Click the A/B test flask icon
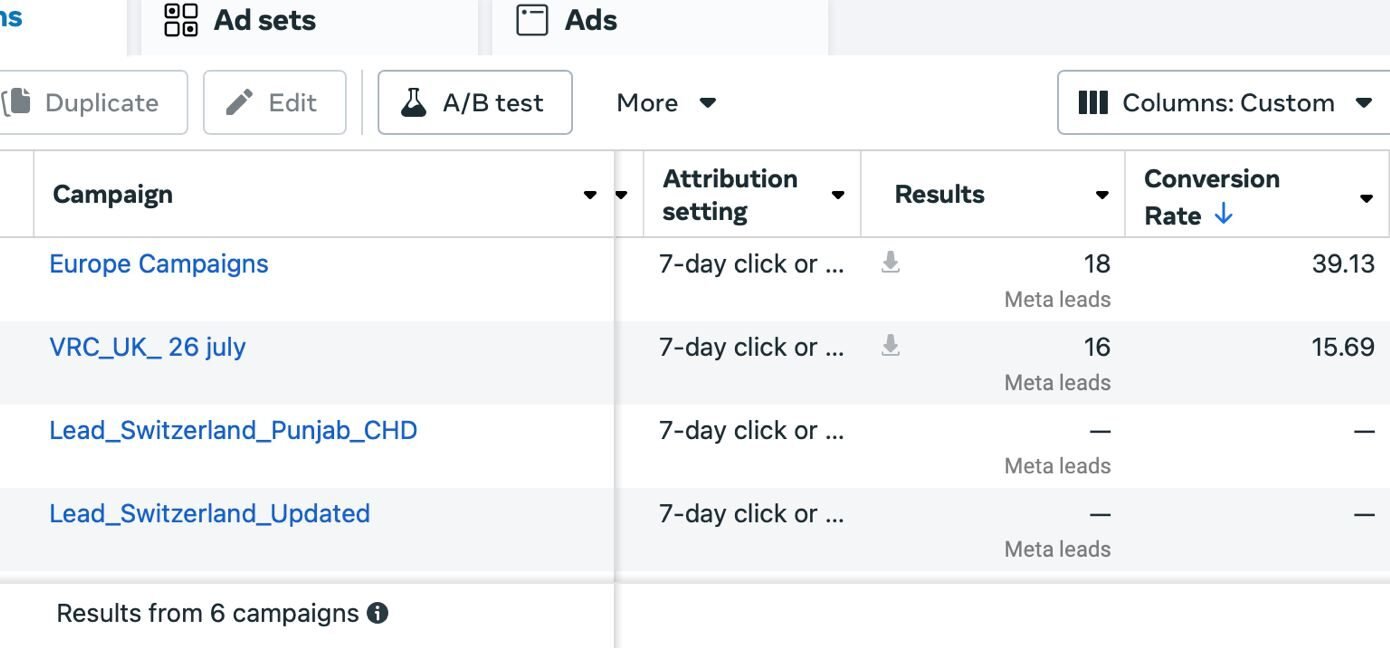 point(414,102)
